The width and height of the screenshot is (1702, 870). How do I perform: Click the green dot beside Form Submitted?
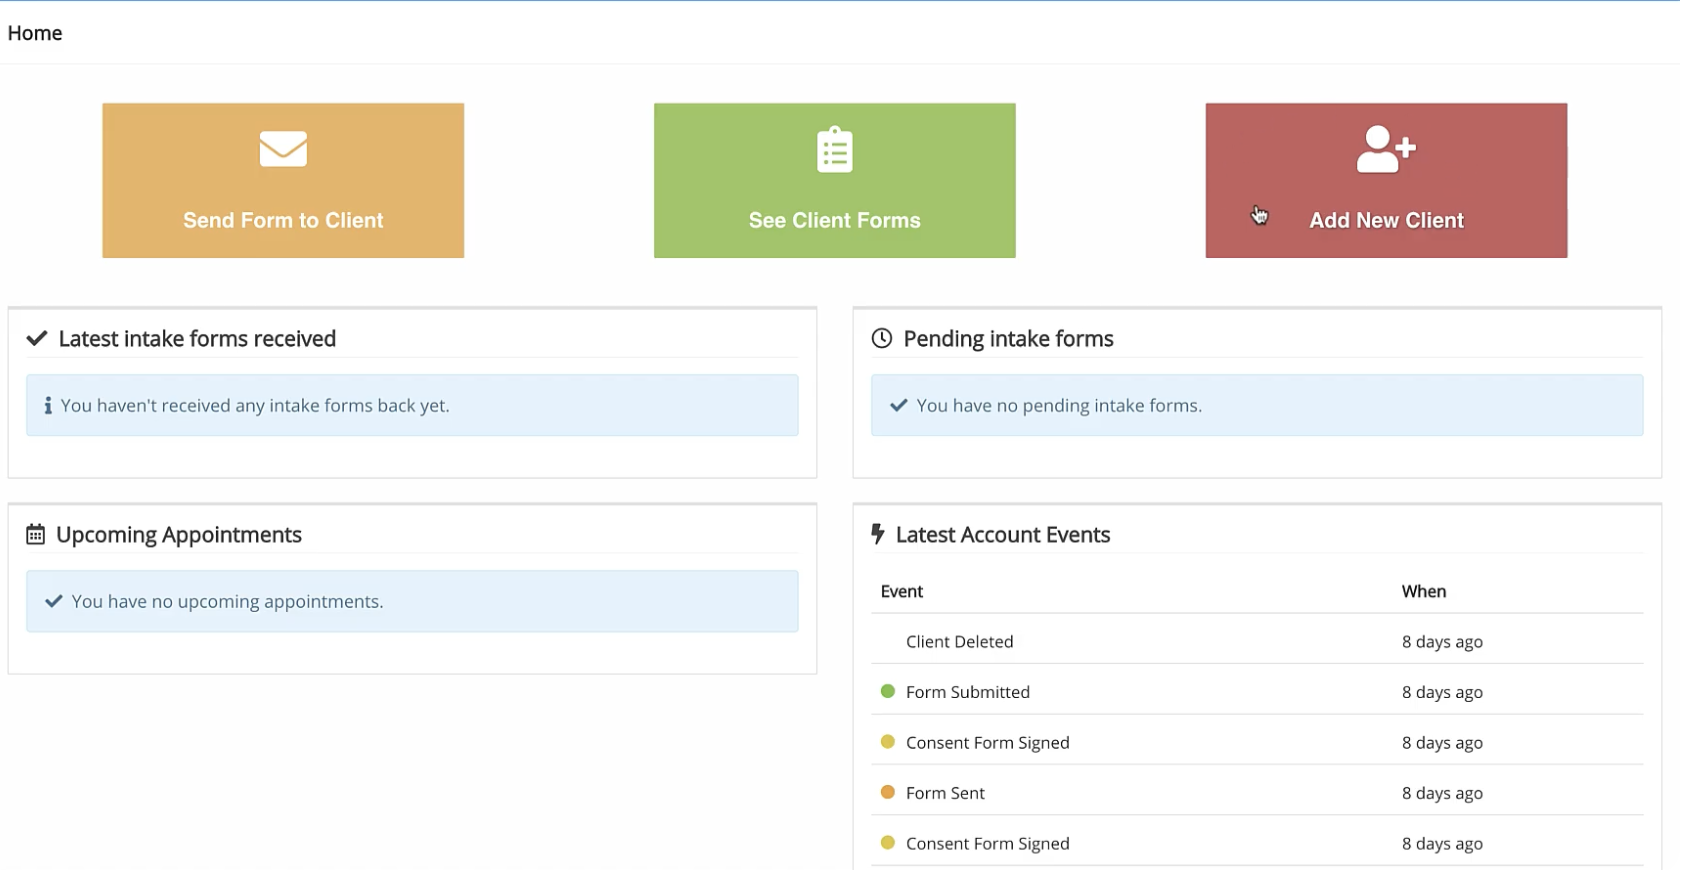[x=887, y=691]
